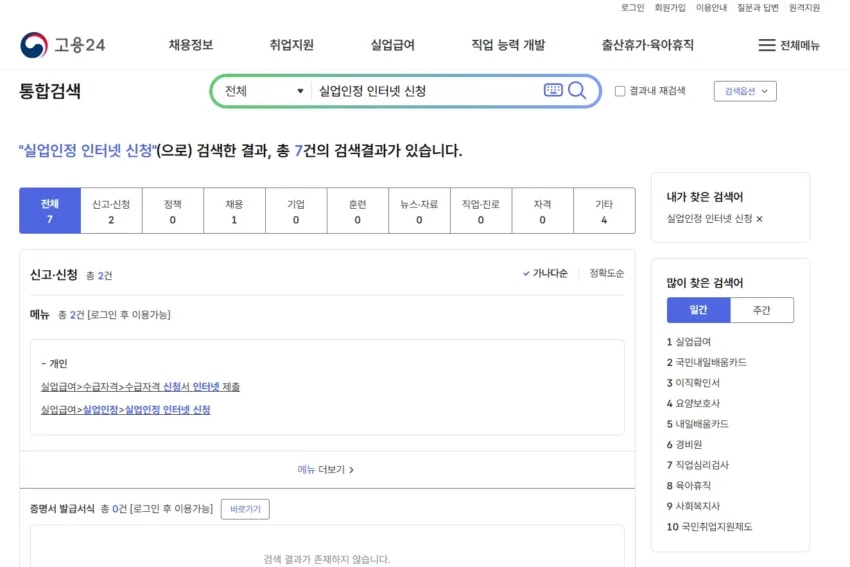Click popular keyword 5 내일배움카드
This screenshot has height=567, width=850.
coord(697,424)
